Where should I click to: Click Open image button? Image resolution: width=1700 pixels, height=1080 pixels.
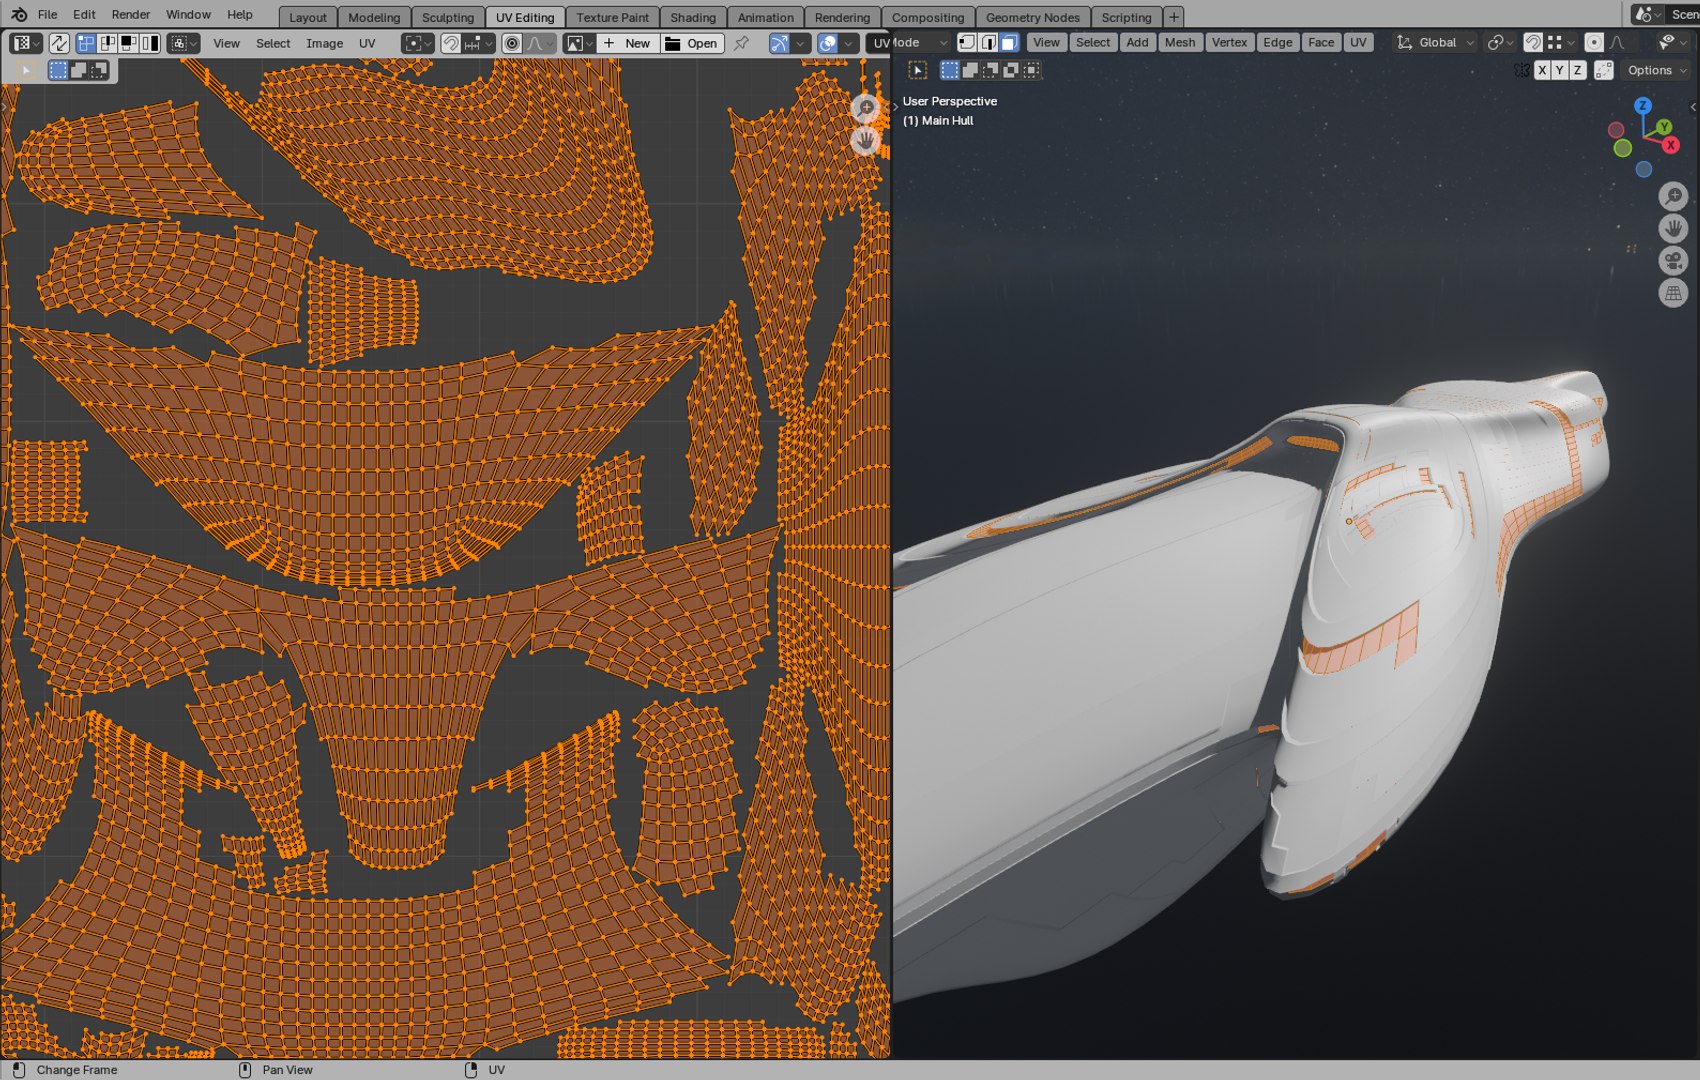coord(692,43)
